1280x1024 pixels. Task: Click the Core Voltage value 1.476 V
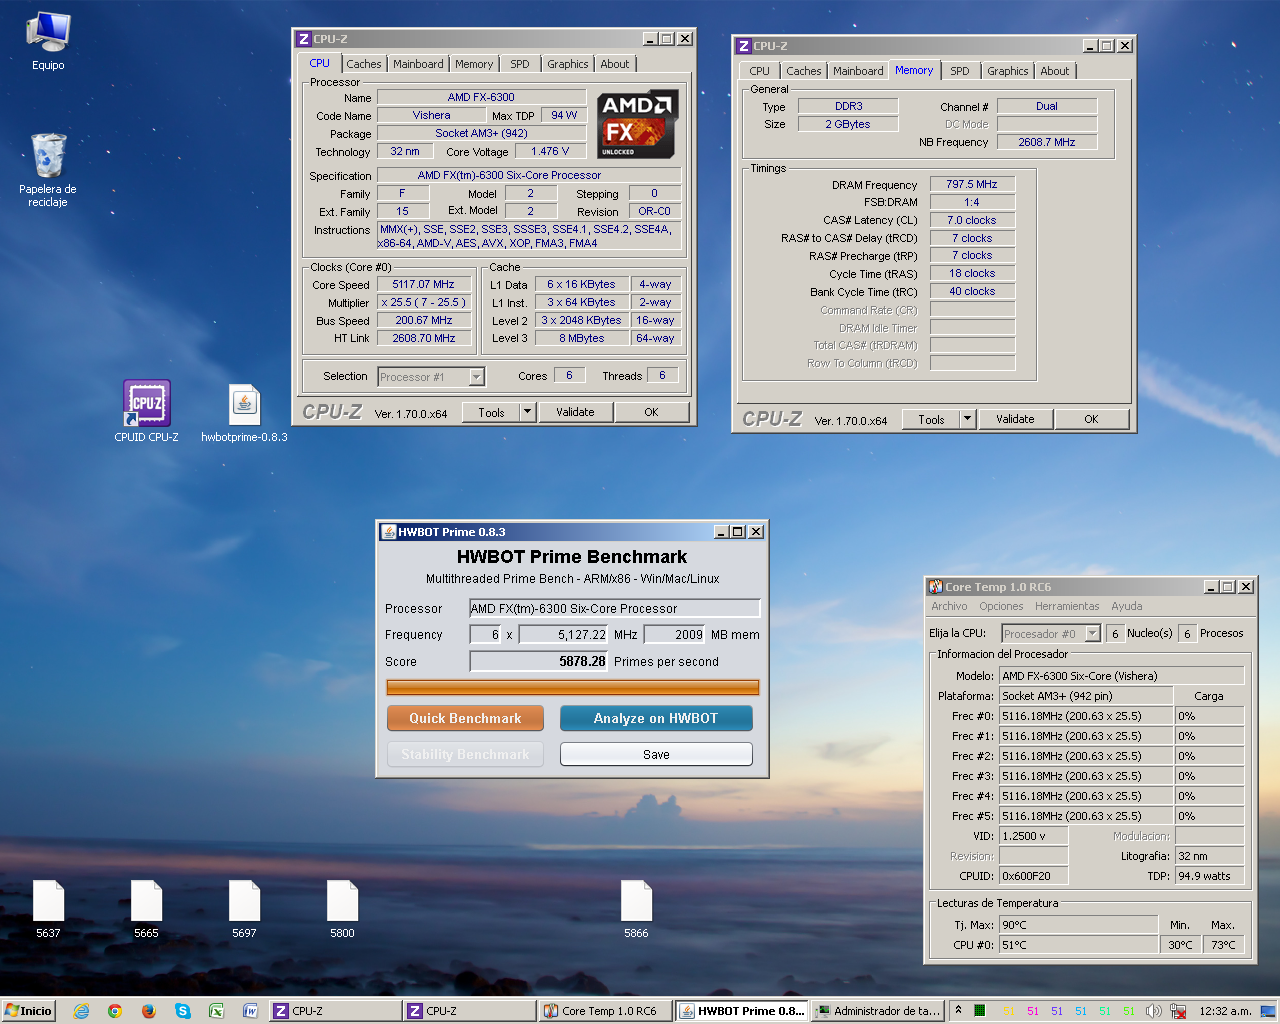click(550, 151)
